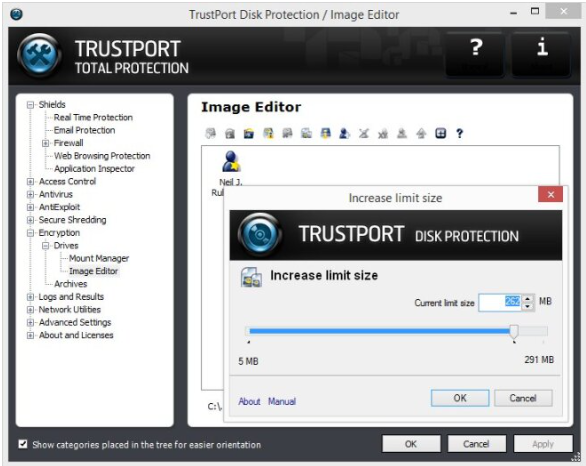Click the gray padlock image toolbar icon
The height and width of the screenshot is (466, 586).
tap(230, 133)
